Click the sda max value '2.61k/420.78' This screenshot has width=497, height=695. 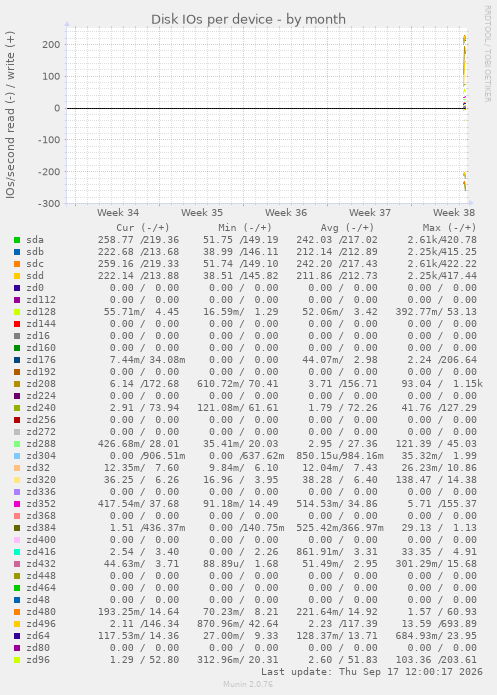click(442, 240)
